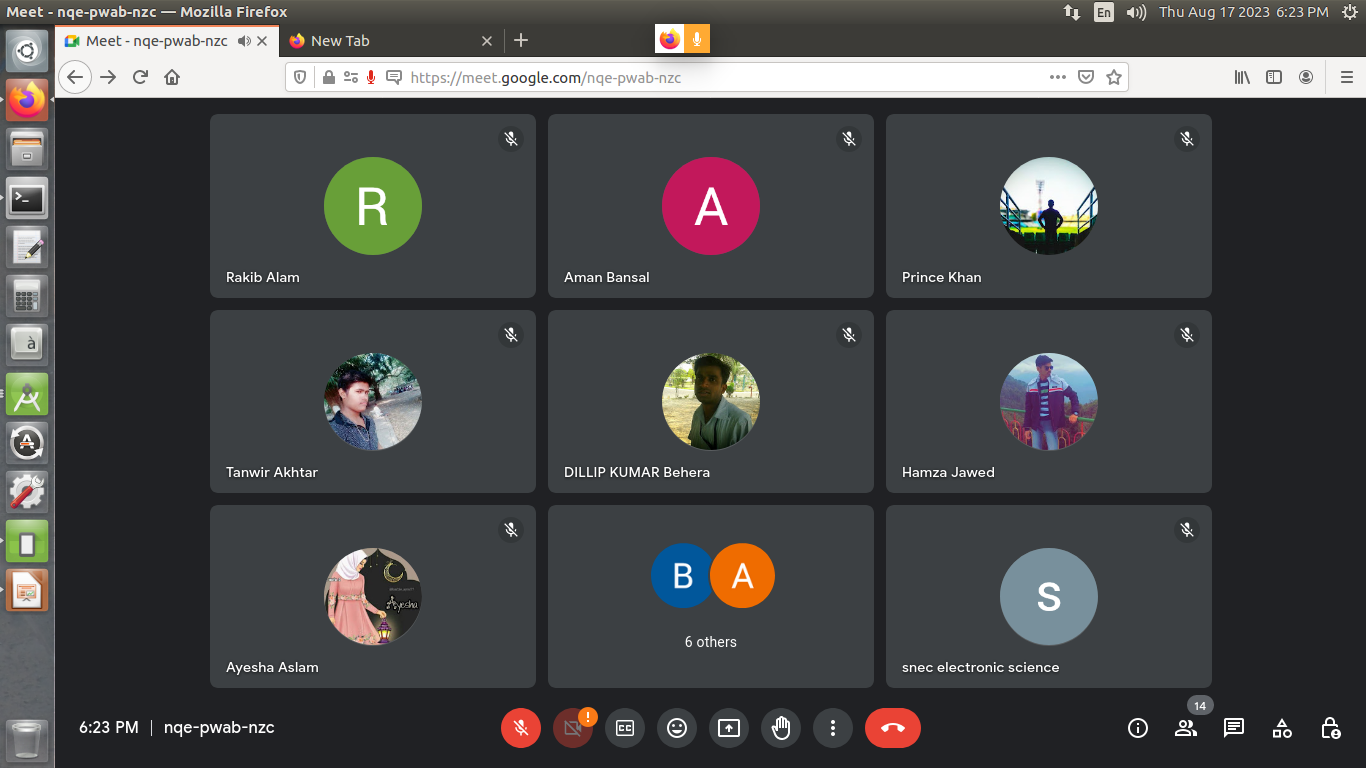
Task: Open network connections indicator
Action: [1071, 12]
